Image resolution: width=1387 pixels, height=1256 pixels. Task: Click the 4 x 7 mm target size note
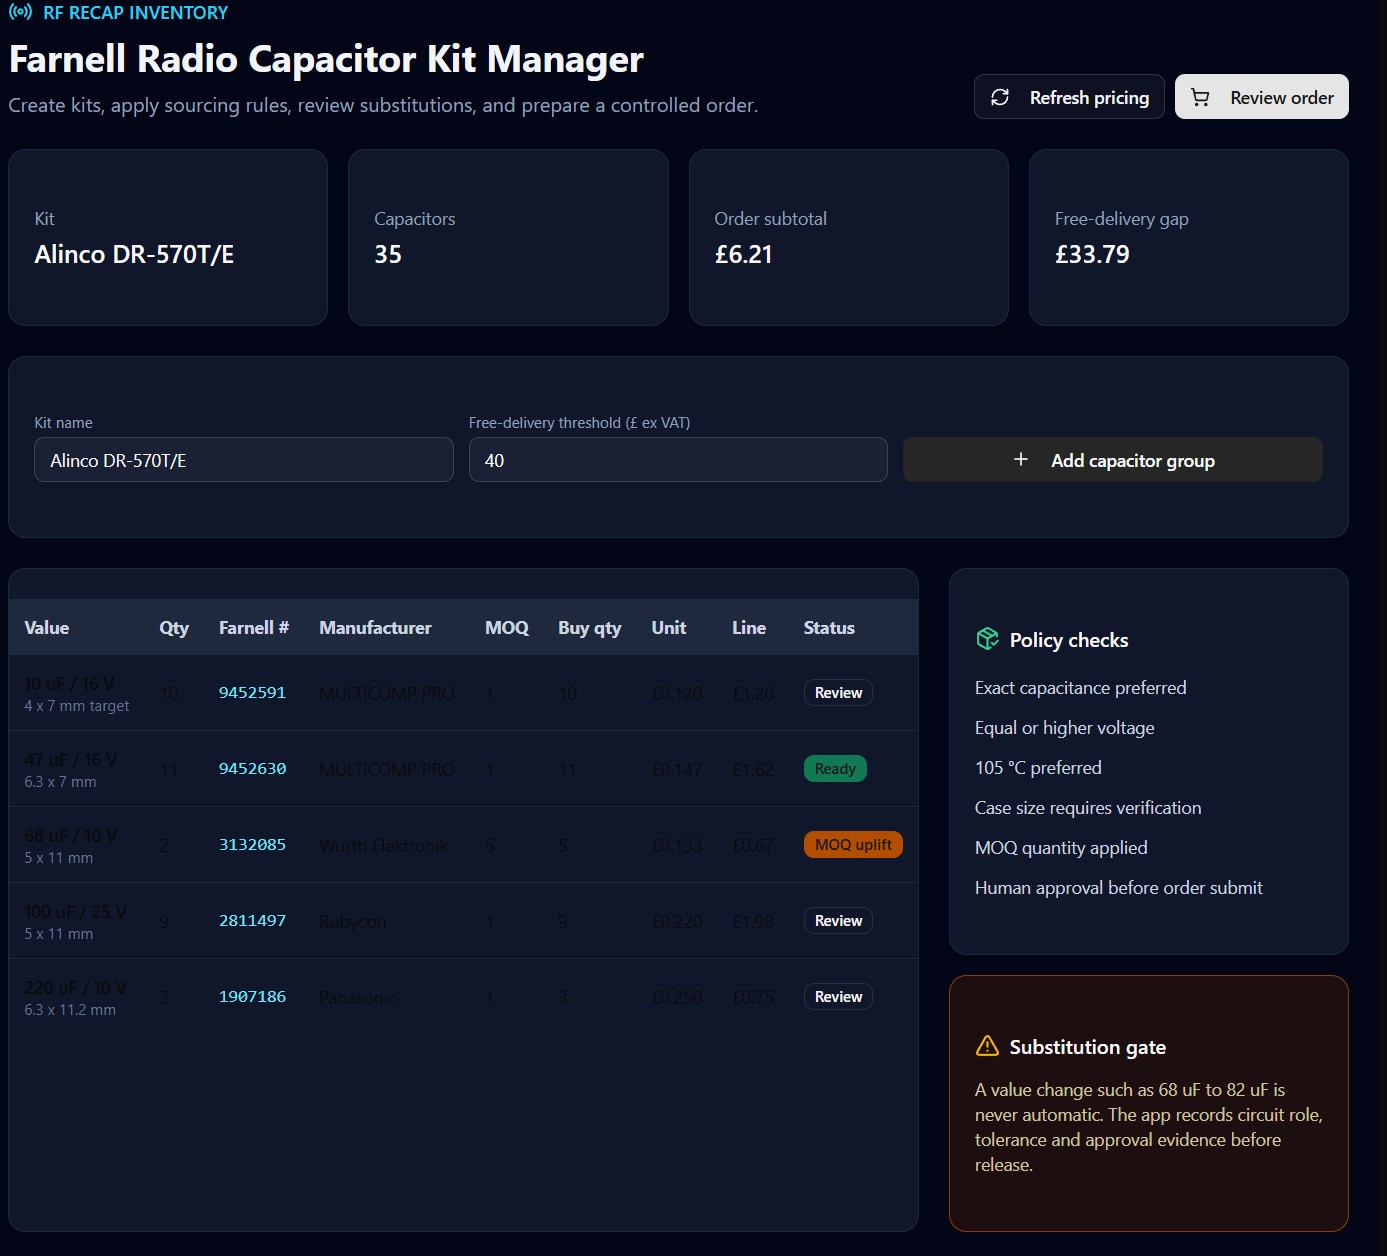[x=77, y=705]
